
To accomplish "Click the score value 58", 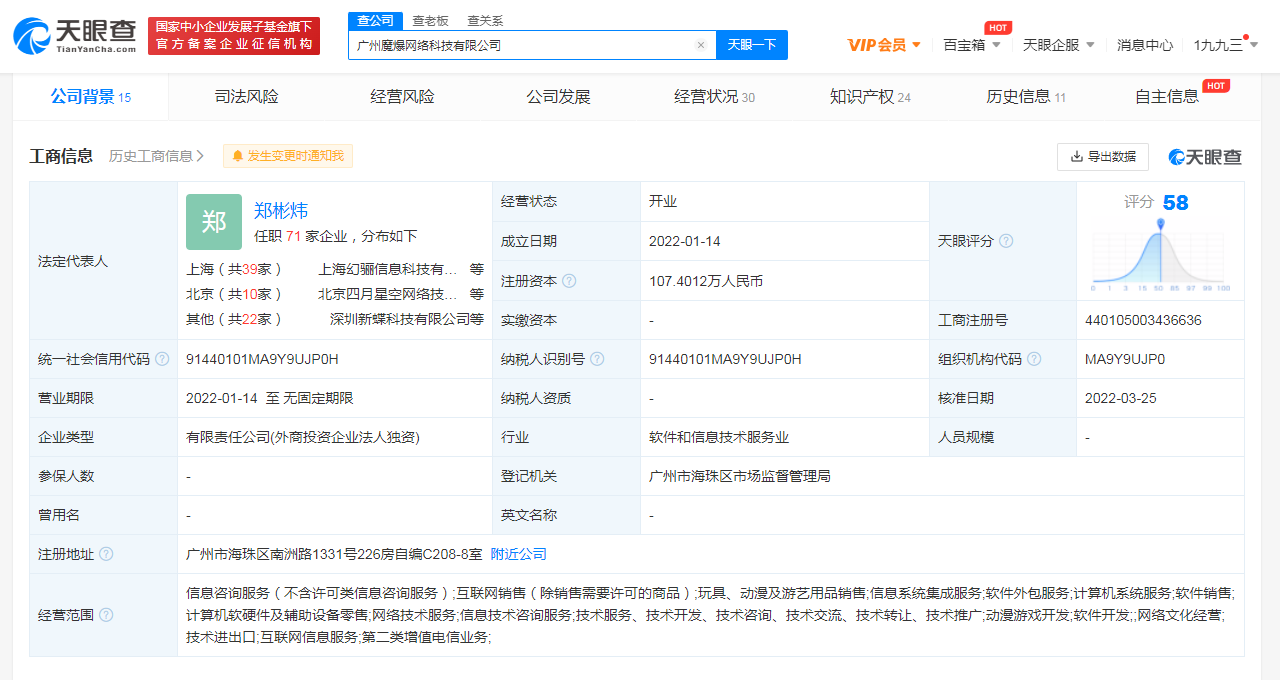I will click(x=1176, y=203).
